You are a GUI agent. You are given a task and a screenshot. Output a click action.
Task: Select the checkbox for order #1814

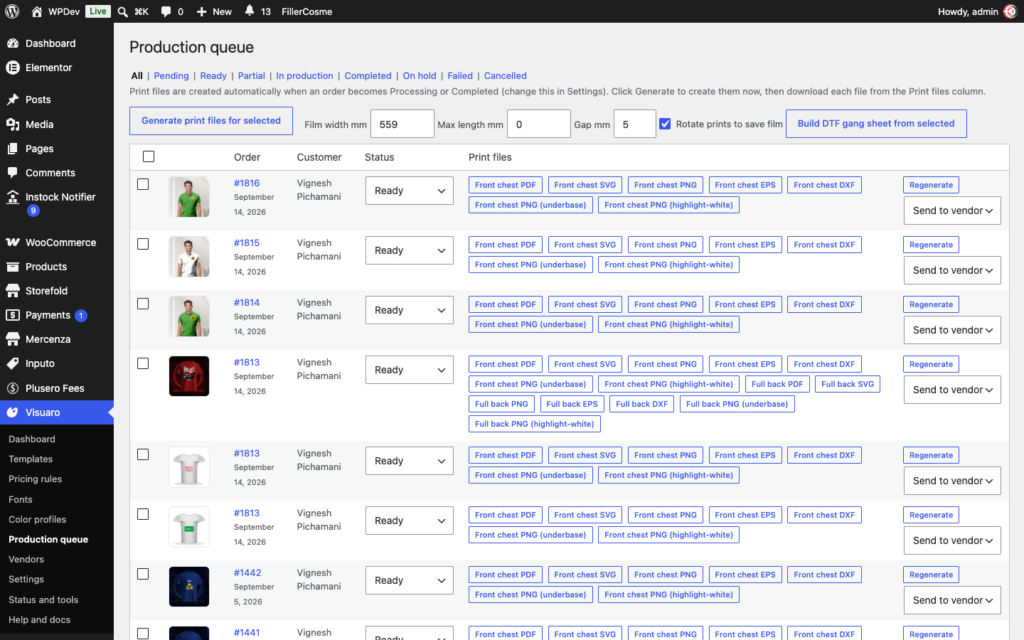143,304
